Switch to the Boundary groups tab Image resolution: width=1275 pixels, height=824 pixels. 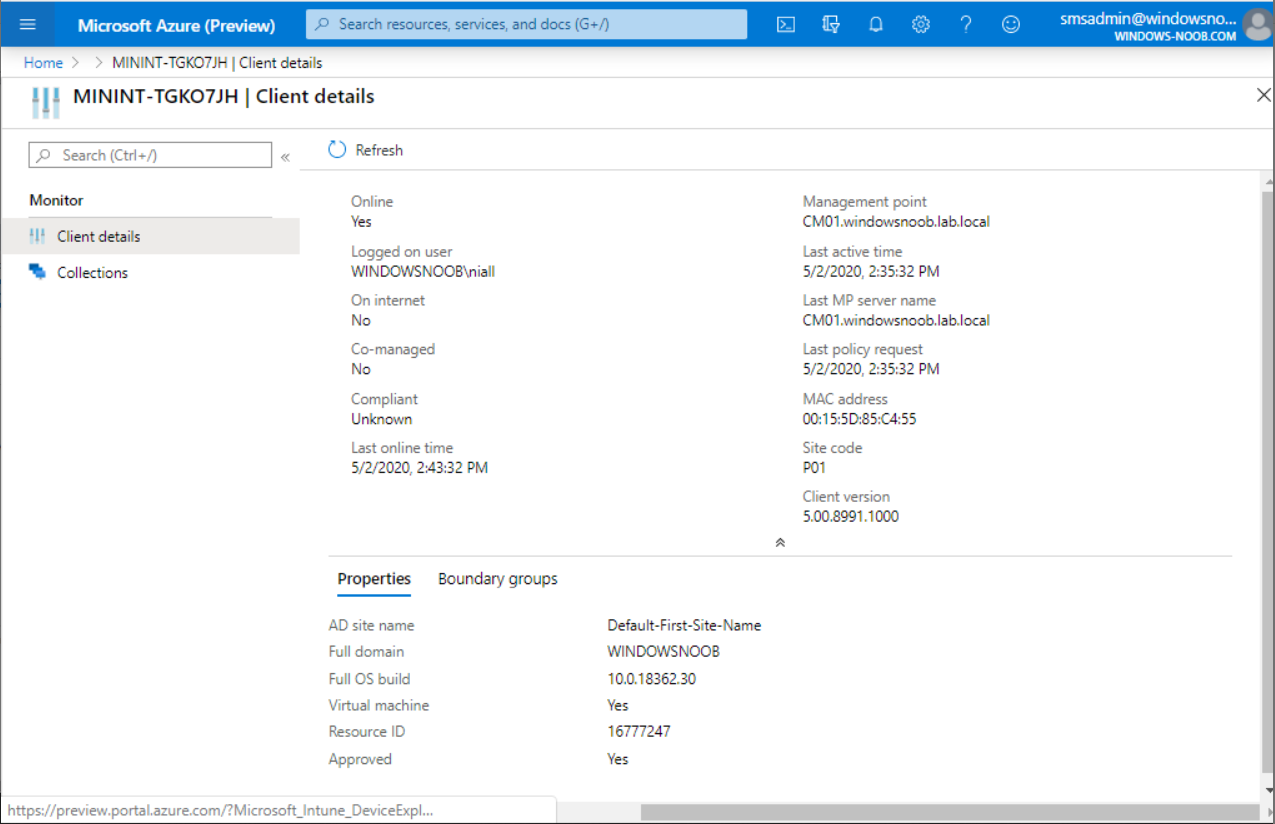pos(498,579)
